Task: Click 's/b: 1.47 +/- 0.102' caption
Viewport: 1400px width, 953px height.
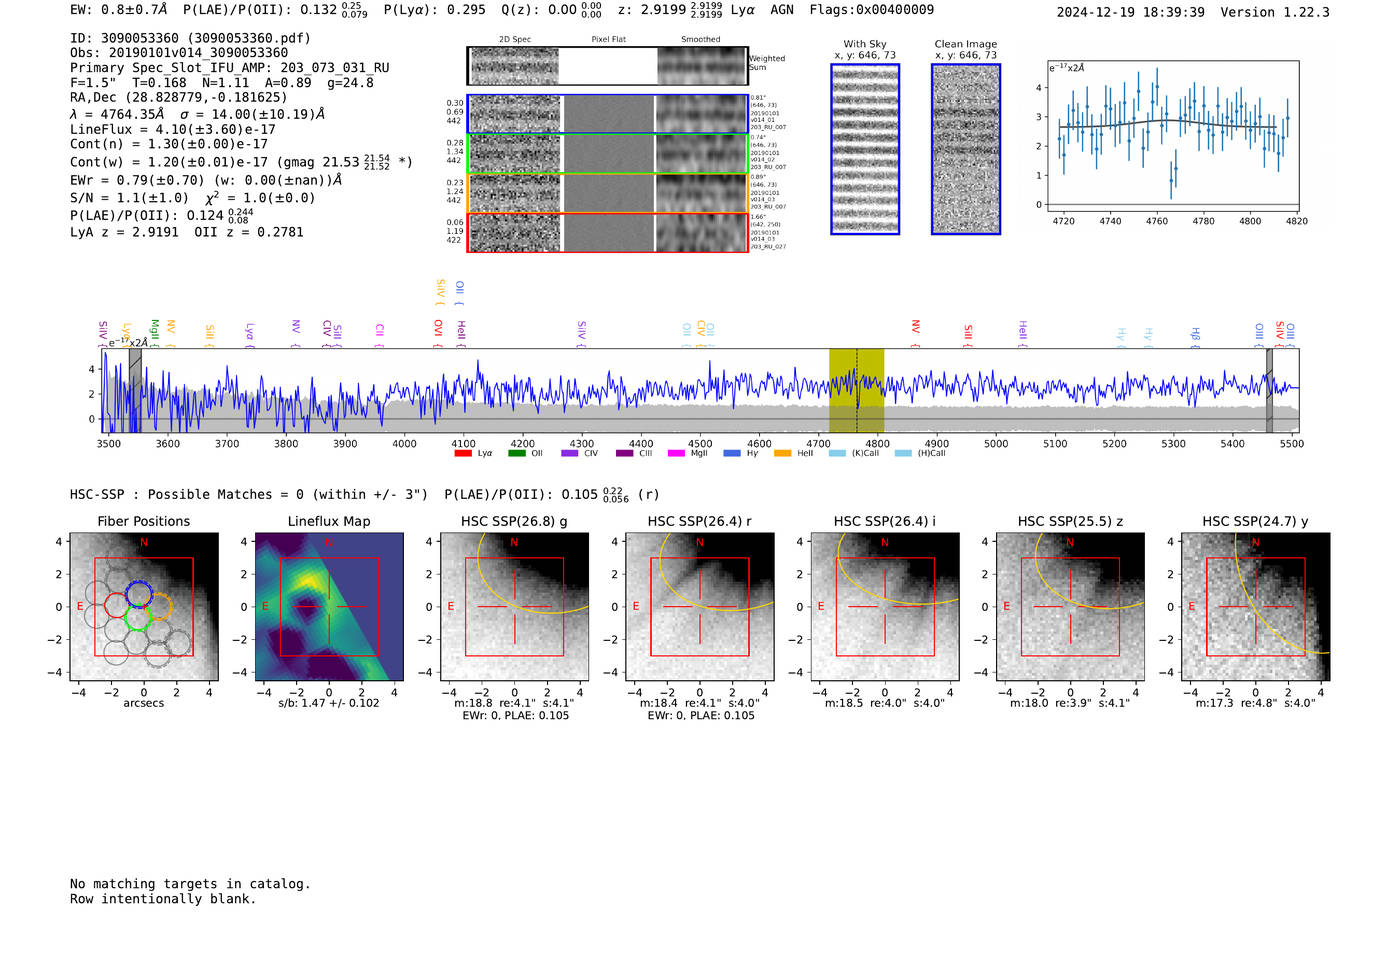Action: [329, 703]
